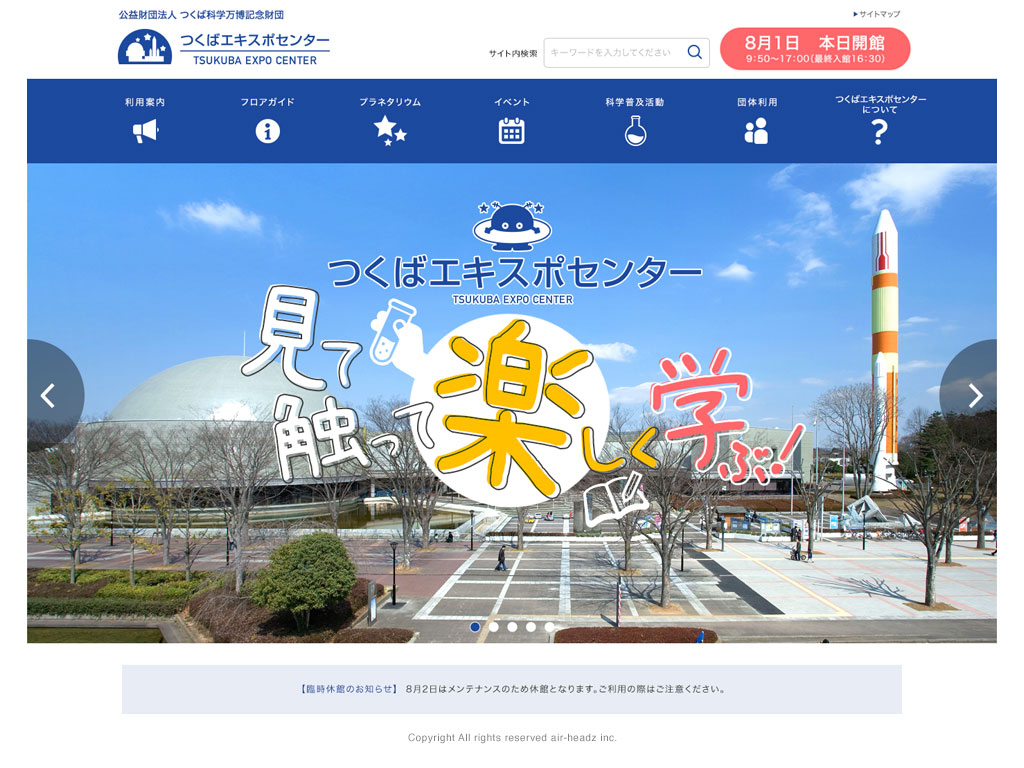Image resolution: width=1024 pixels, height=768 pixels.
Task: Select the fourth carousel dot indicator
Action: click(x=531, y=627)
